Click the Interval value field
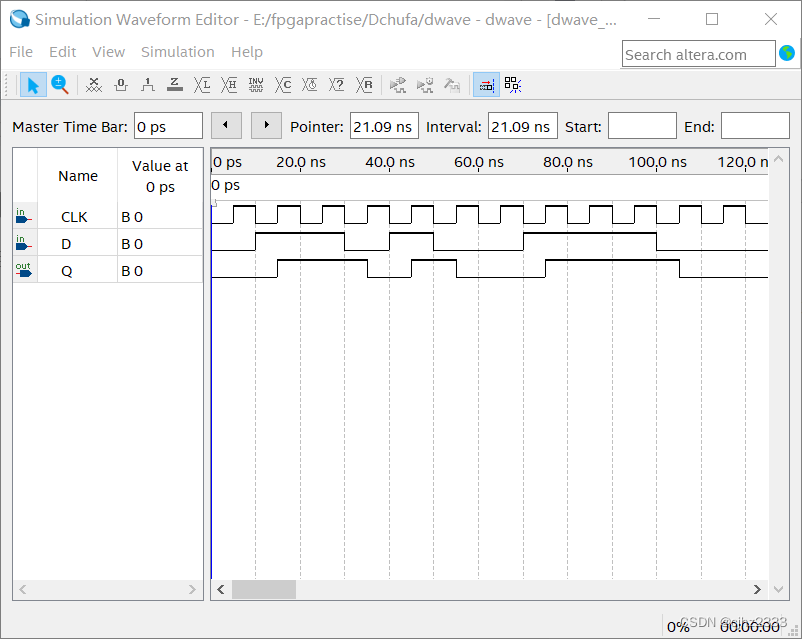This screenshot has width=802, height=639. [522, 126]
